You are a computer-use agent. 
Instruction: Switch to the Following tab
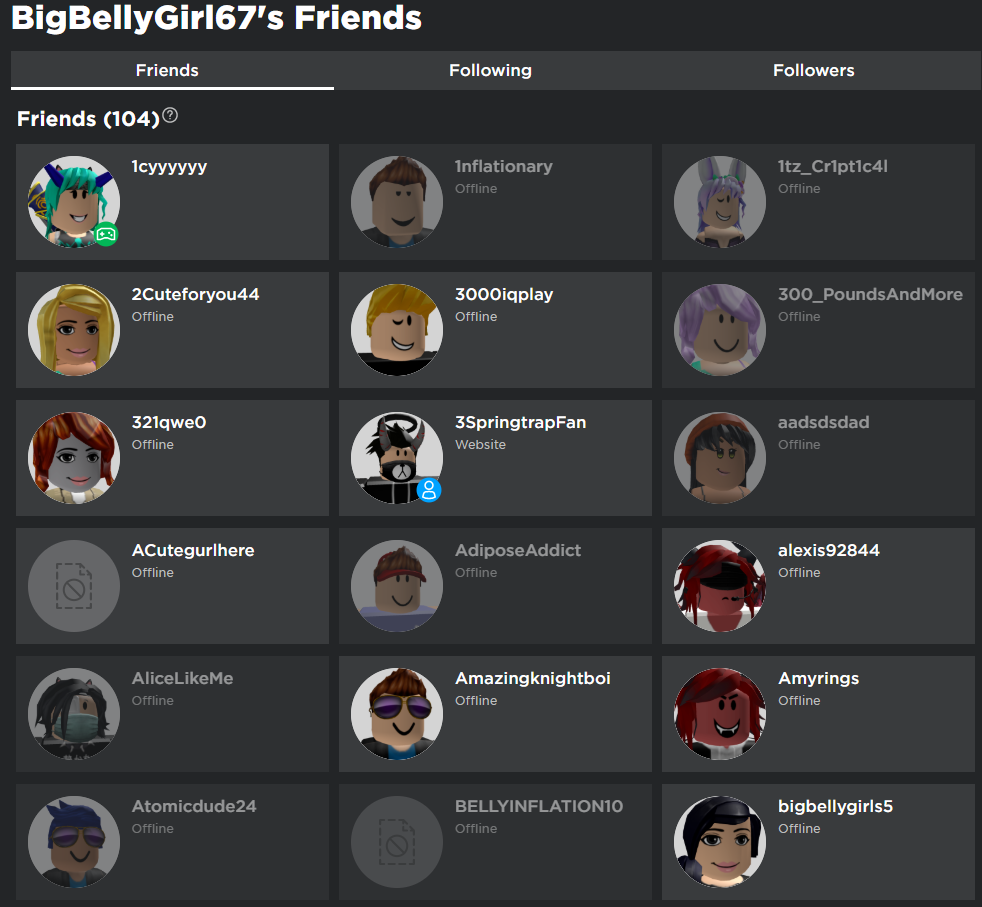(490, 70)
